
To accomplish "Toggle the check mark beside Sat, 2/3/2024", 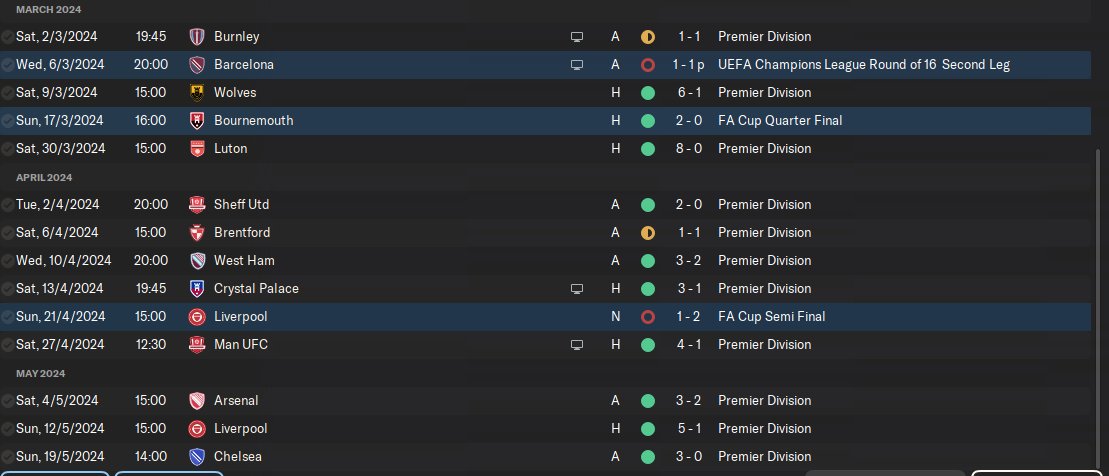I will 8,37.
